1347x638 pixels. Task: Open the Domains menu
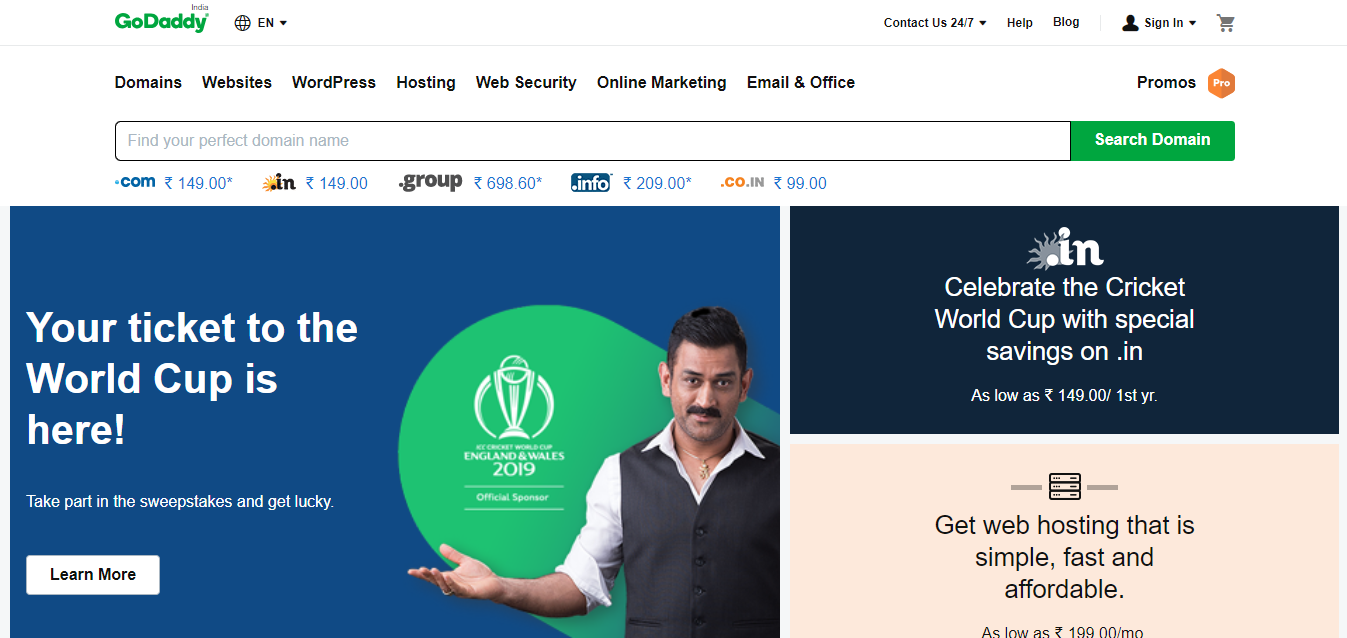[x=147, y=82]
